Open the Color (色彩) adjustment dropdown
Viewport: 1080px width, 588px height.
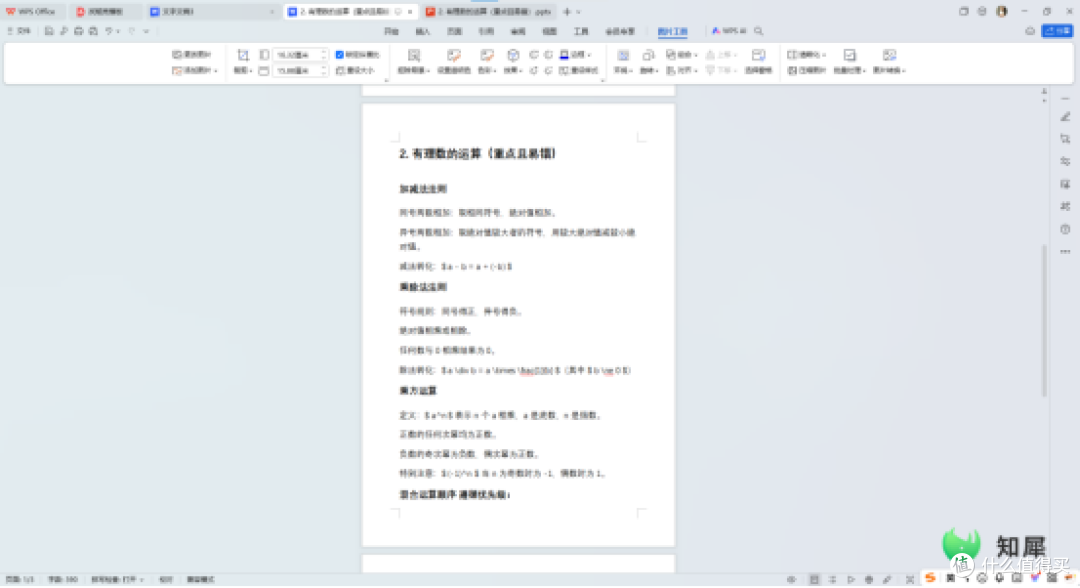[x=487, y=61]
